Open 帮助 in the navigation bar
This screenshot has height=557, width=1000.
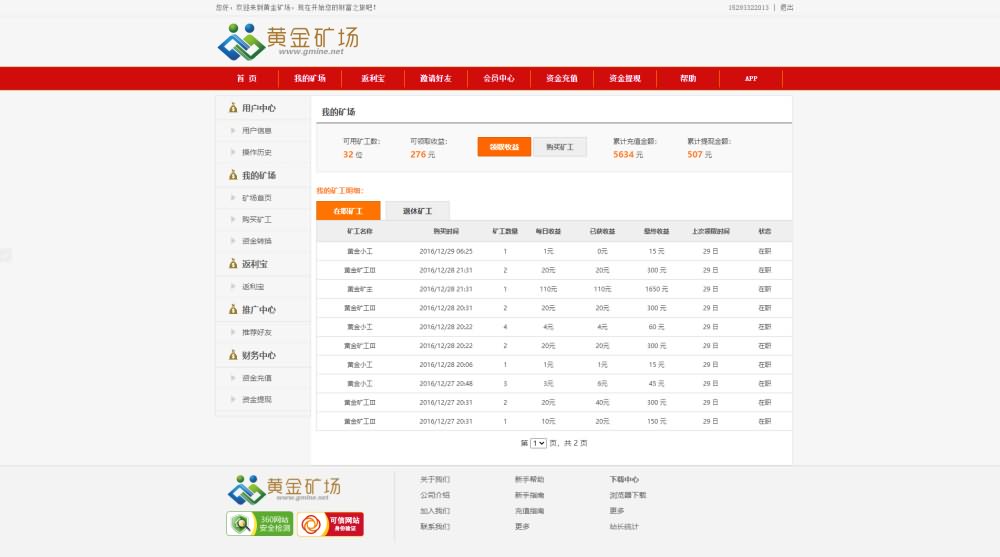(688, 78)
